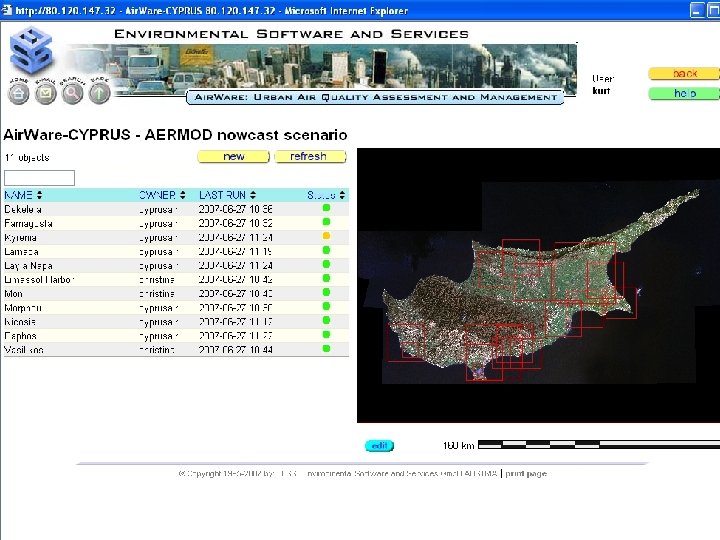Click the ESS blue cube logo
The width and height of the screenshot is (720, 540).
pos(31,51)
